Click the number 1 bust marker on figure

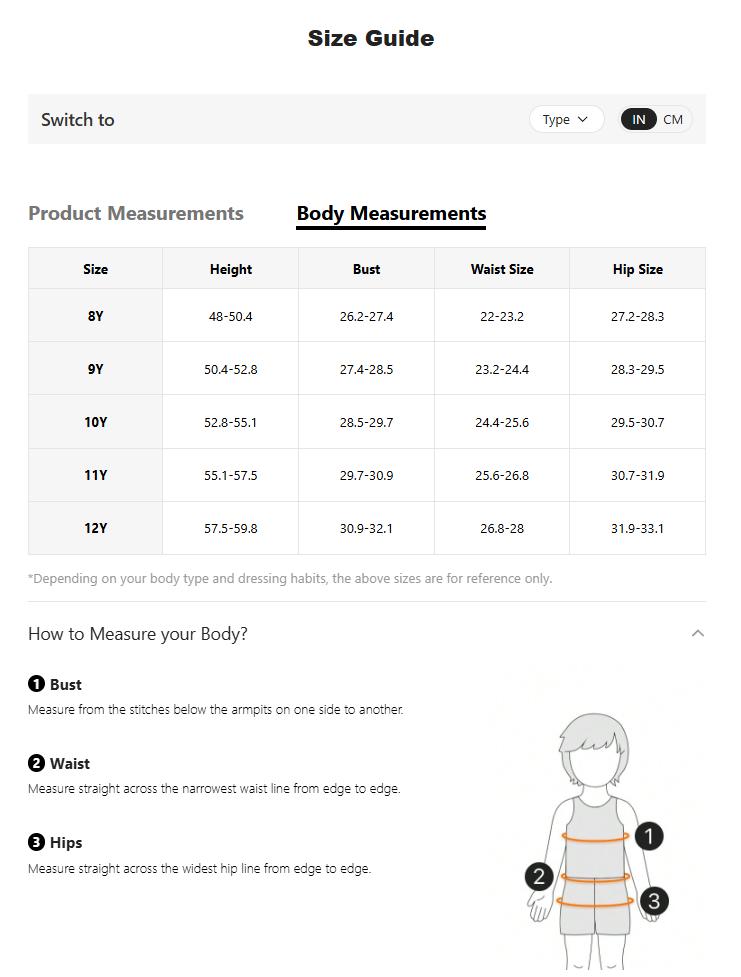[x=649, y=836]
